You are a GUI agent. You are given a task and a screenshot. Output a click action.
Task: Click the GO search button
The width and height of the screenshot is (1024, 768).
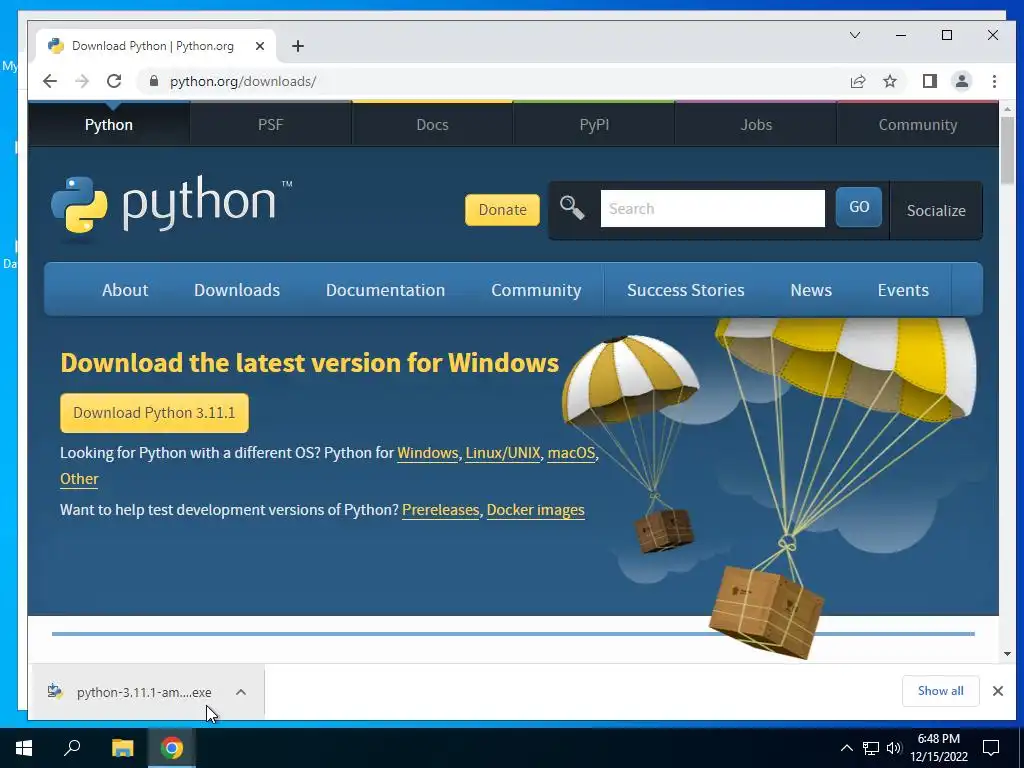click(859, 207)
